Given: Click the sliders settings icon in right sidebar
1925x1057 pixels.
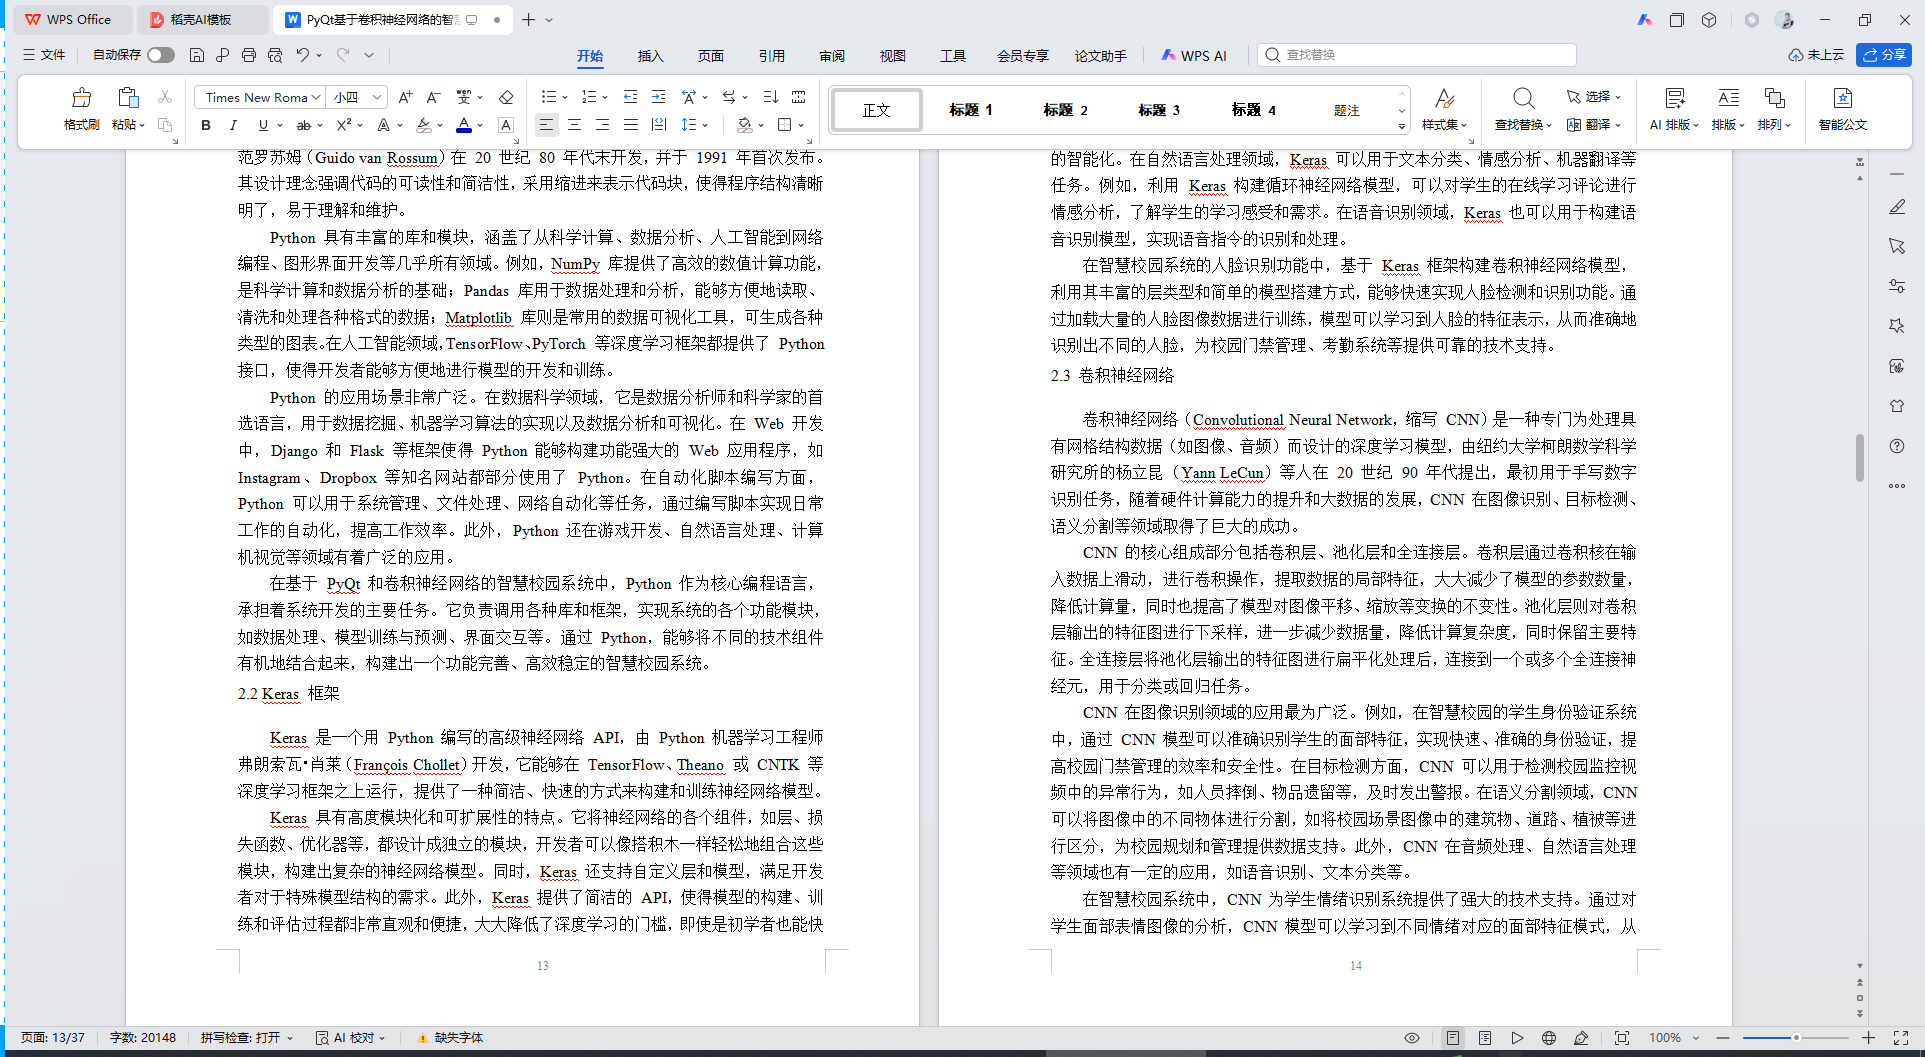Looking at the screenshot, I should (1897, 286).
